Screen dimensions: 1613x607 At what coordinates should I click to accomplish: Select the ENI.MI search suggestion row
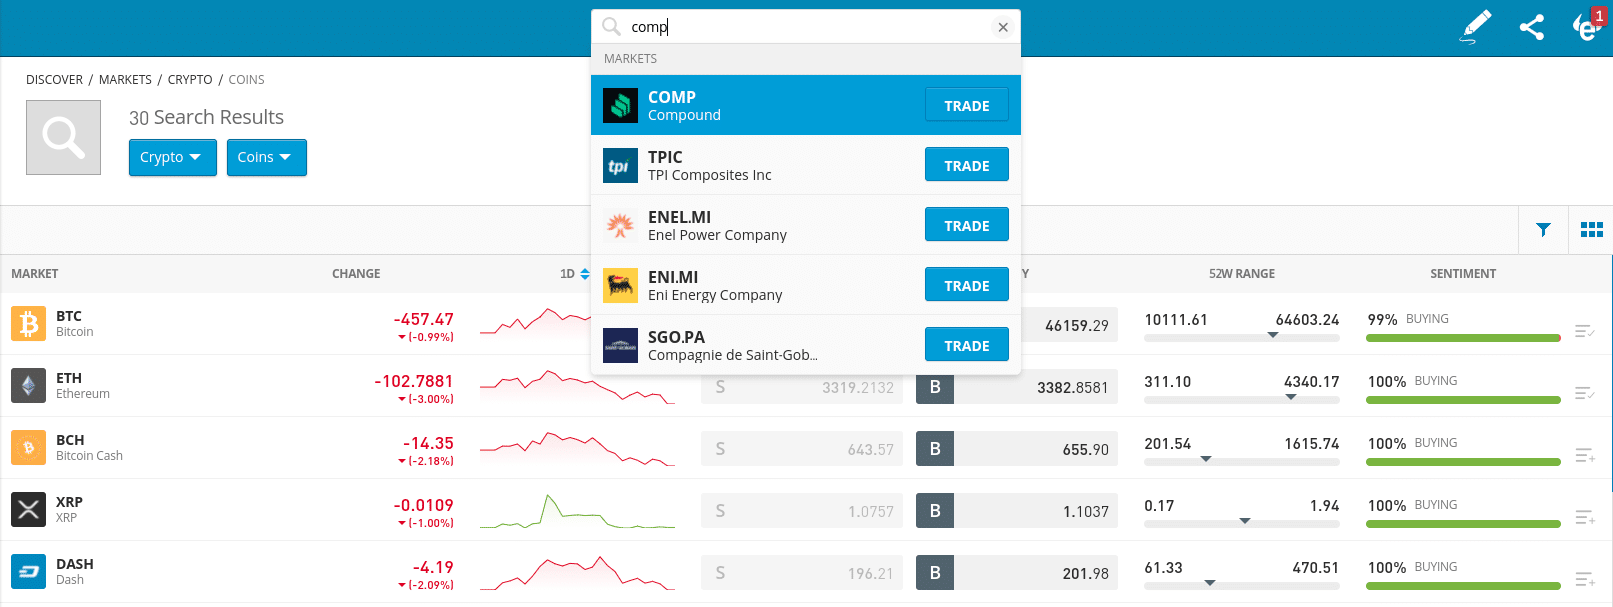coord(806,285)
